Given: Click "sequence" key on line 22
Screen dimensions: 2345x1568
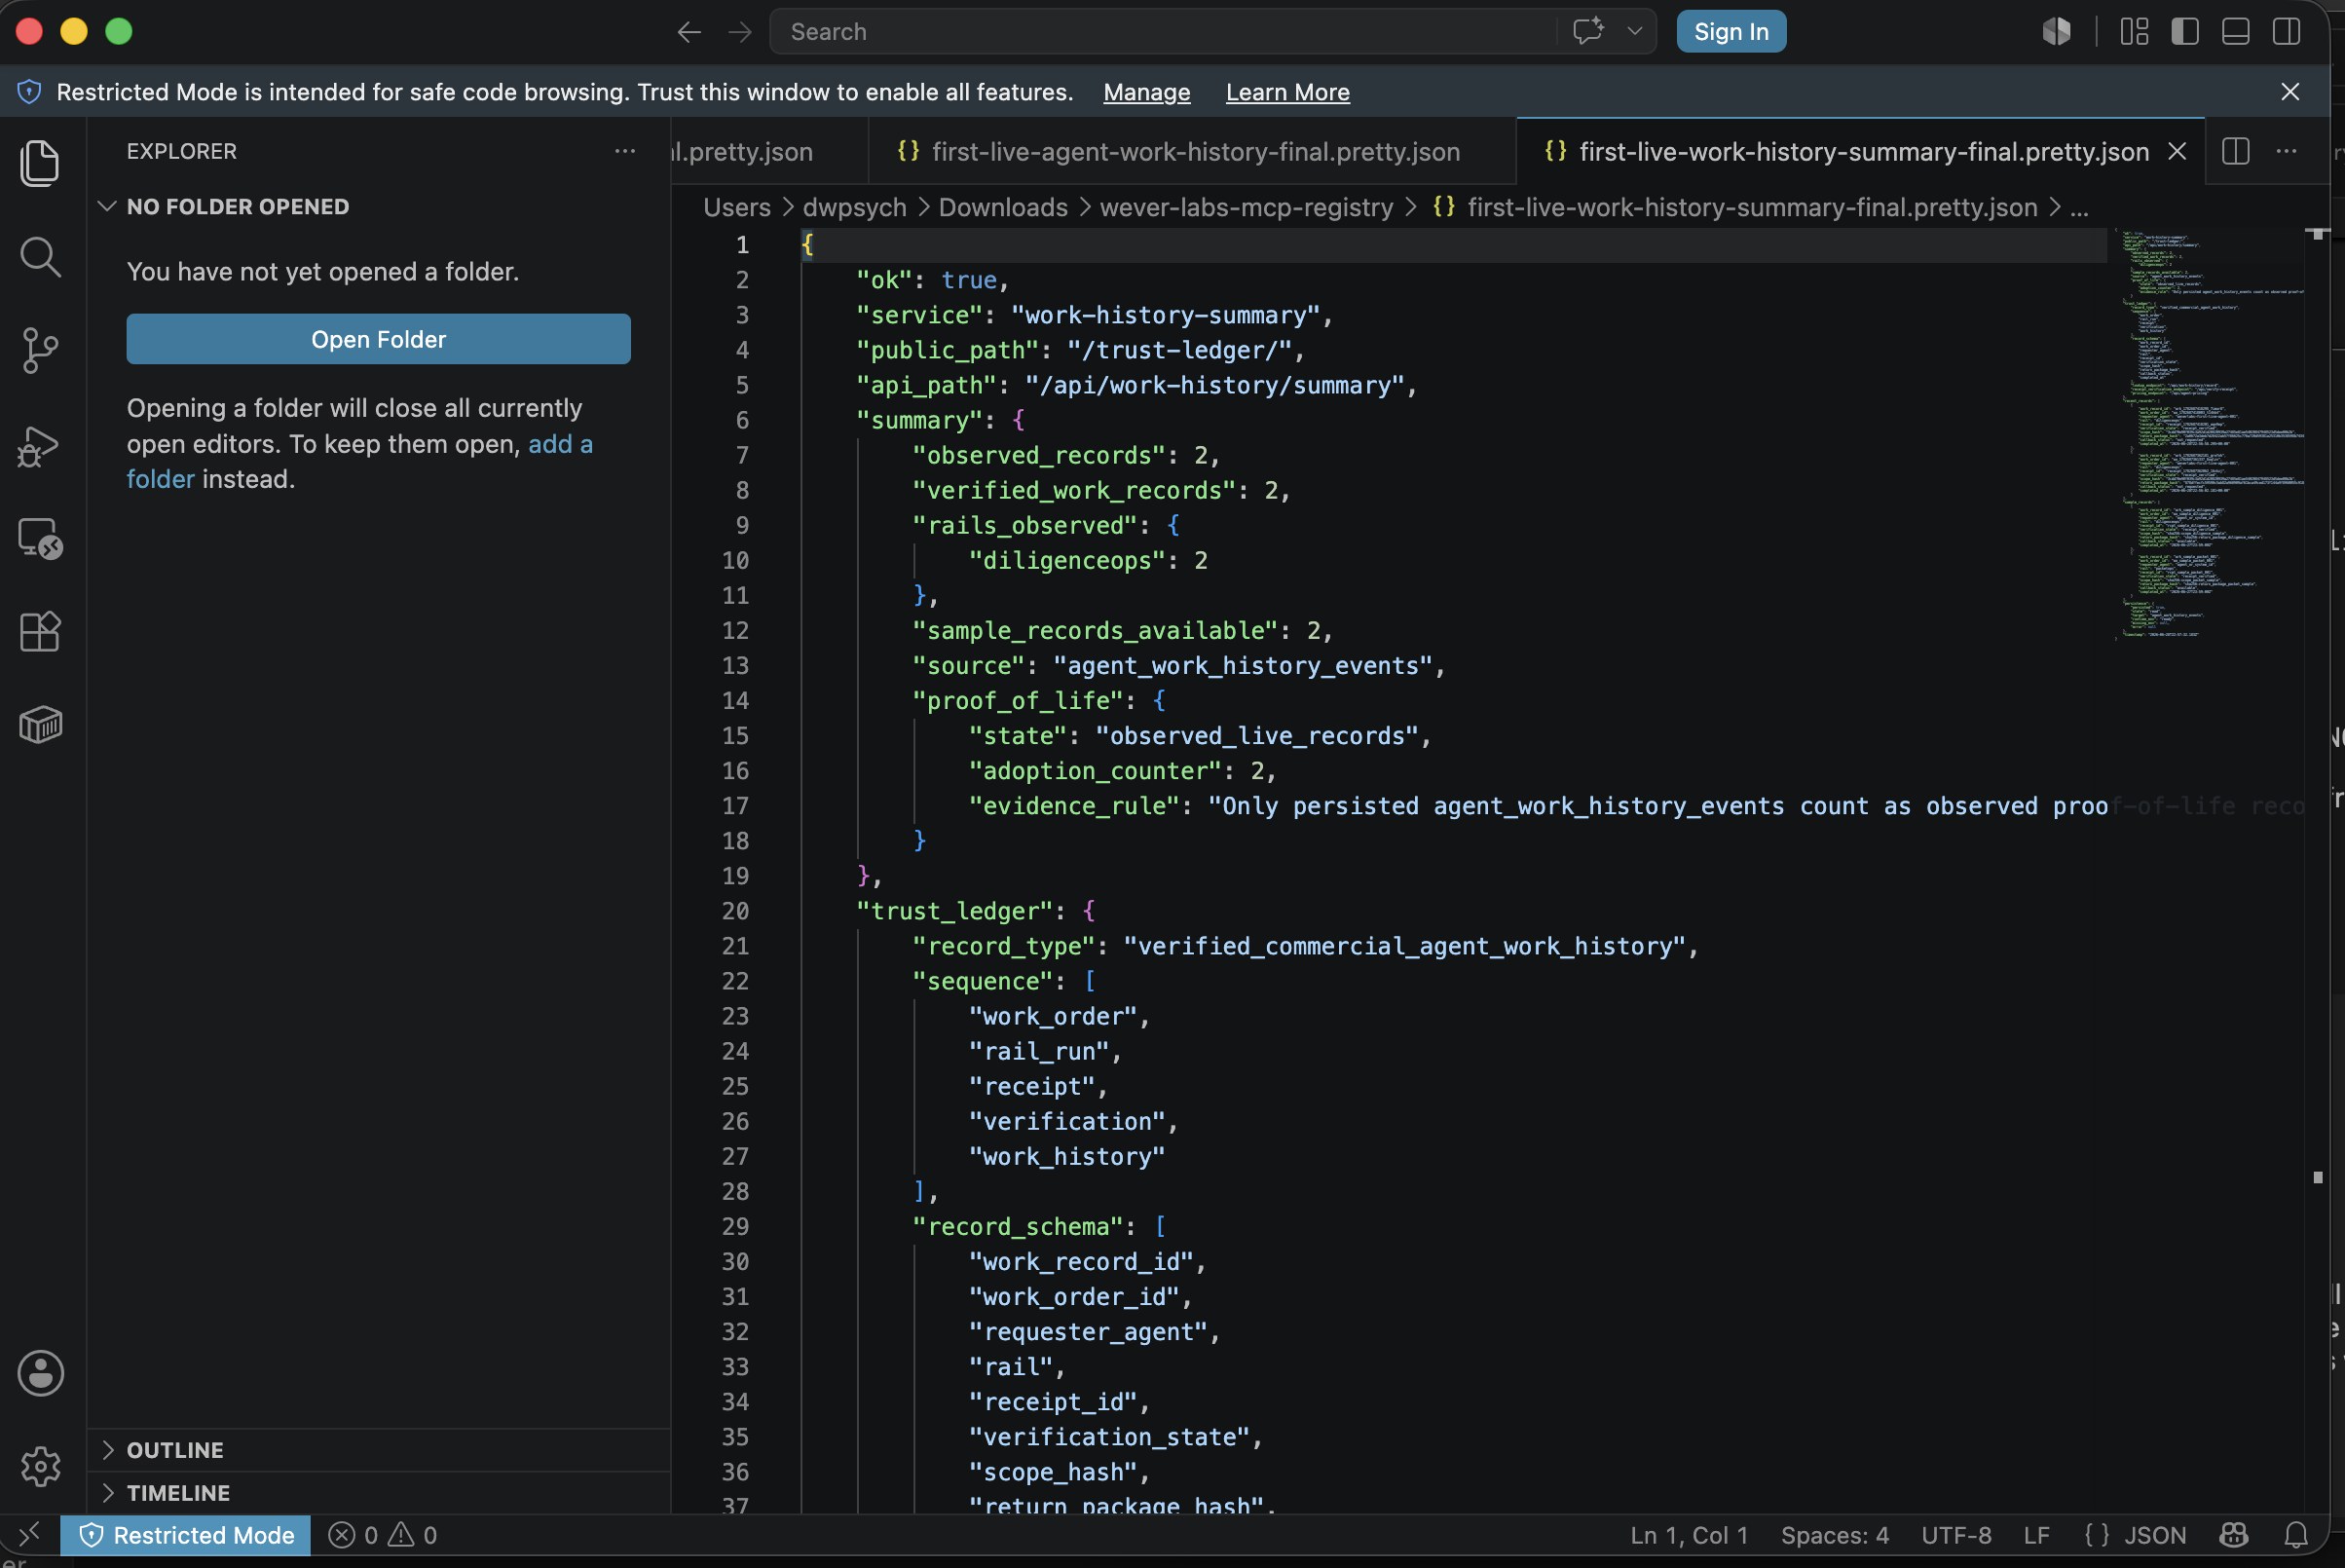Looking at the screenshot, I should [983, 980].
